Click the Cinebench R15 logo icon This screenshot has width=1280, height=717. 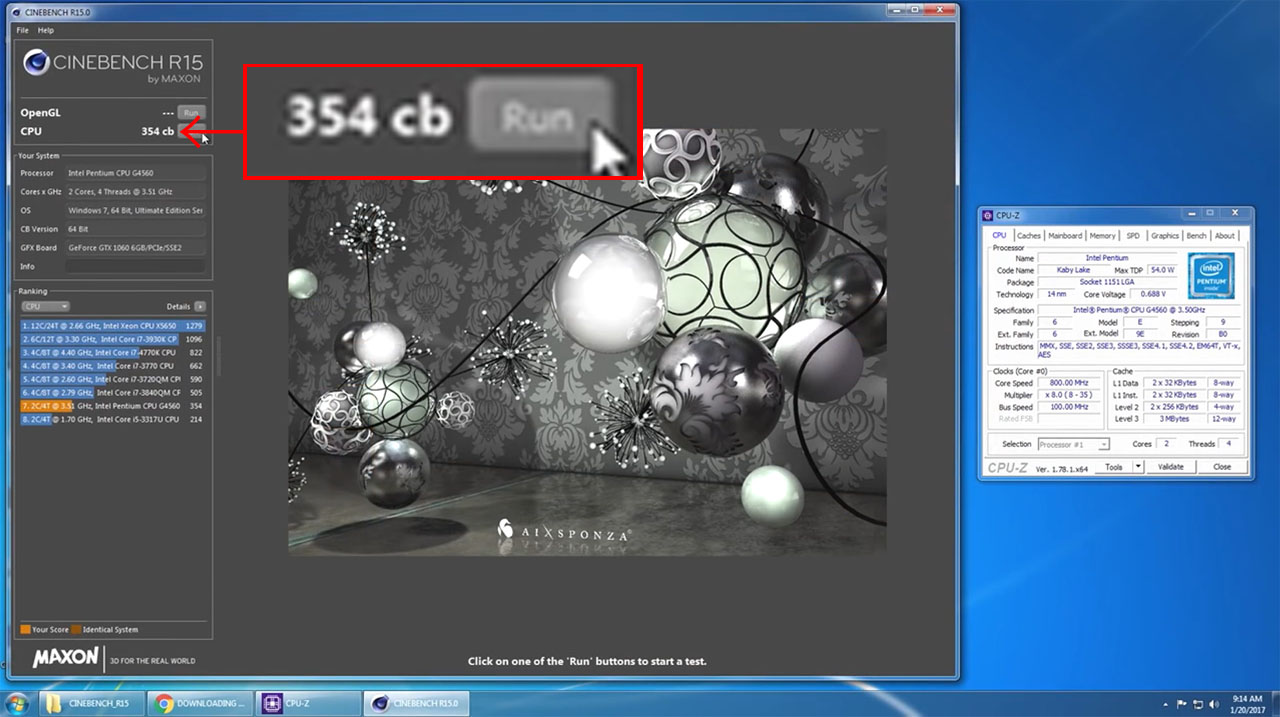pos(36,64)
